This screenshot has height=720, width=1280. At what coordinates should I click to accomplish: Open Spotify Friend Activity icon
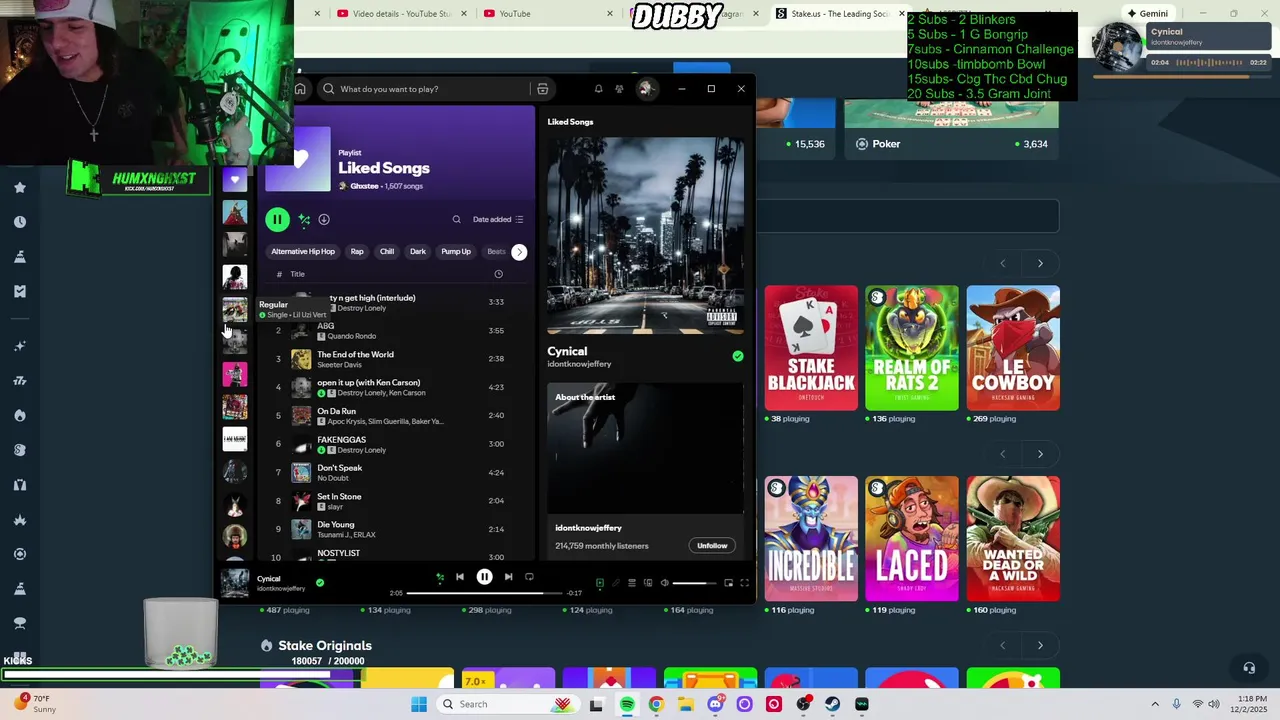pos(619,89)
